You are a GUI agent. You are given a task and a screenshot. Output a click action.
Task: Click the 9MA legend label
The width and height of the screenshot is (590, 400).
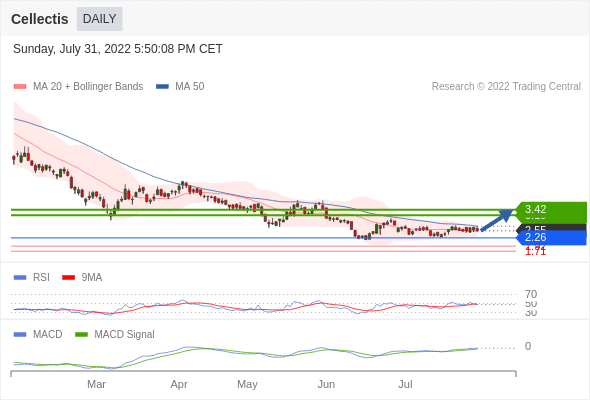click(x=92, y=278)
